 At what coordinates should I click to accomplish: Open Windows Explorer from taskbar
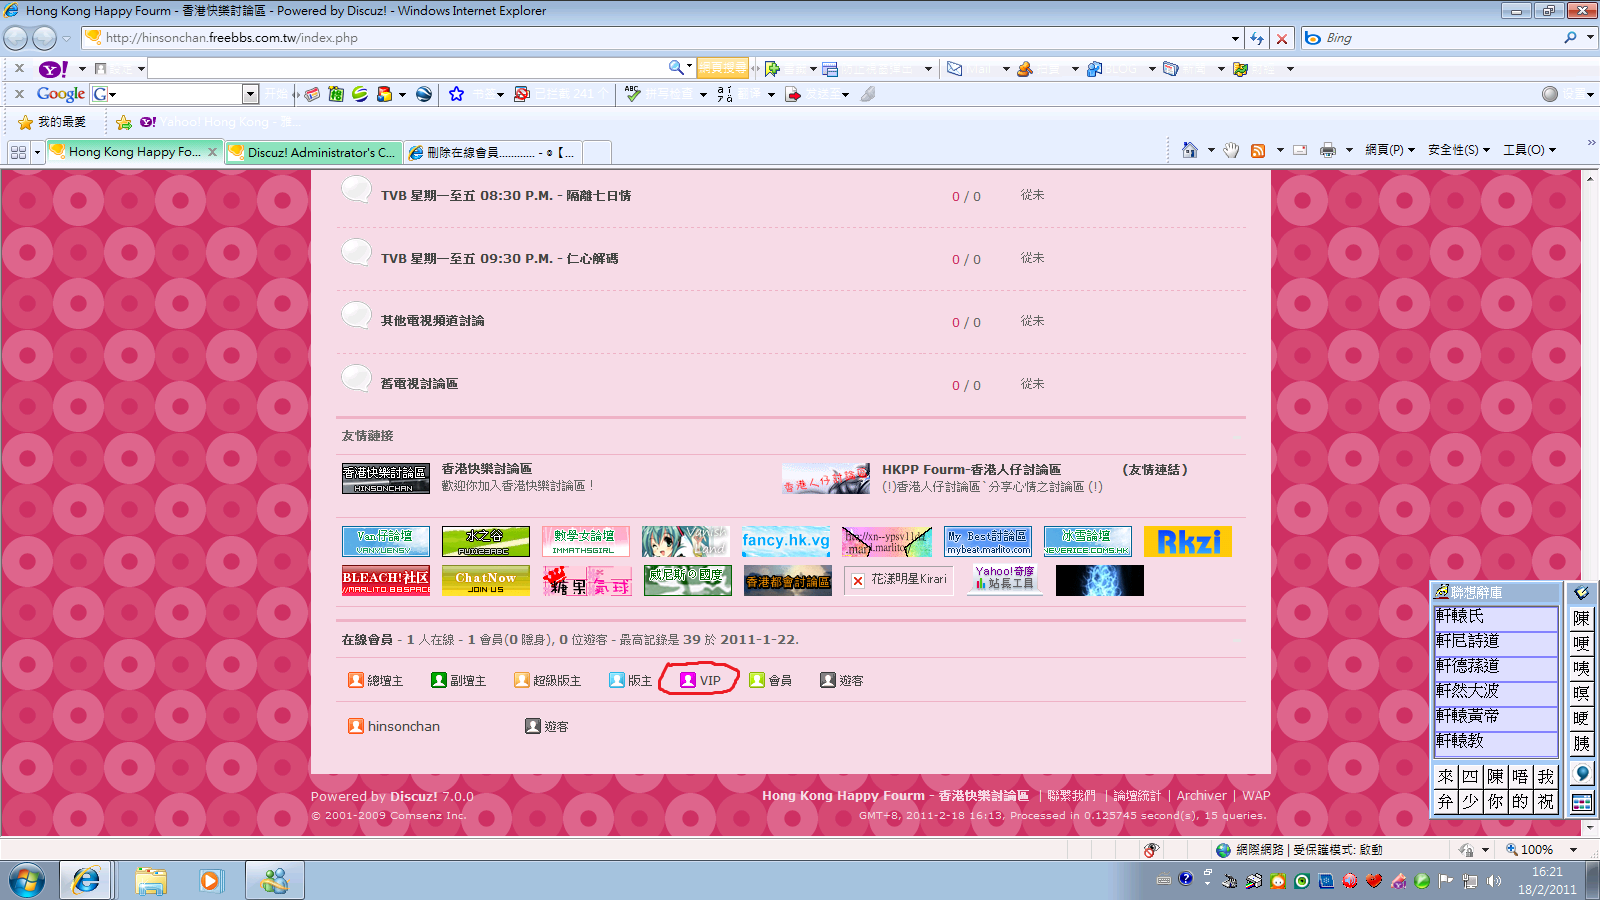(151, 881)
